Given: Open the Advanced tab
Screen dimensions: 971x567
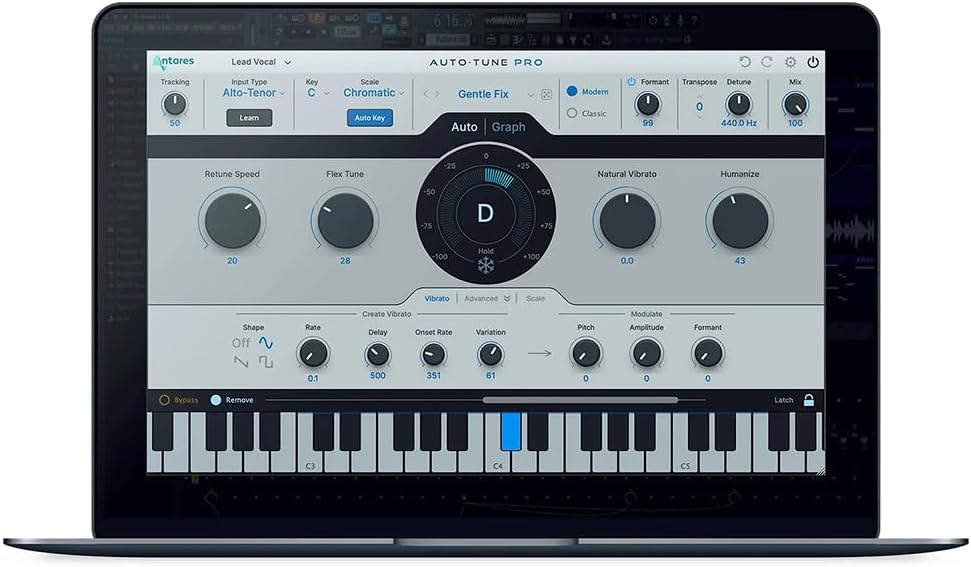Looking at the screenshot, I should tap(481, 298).
